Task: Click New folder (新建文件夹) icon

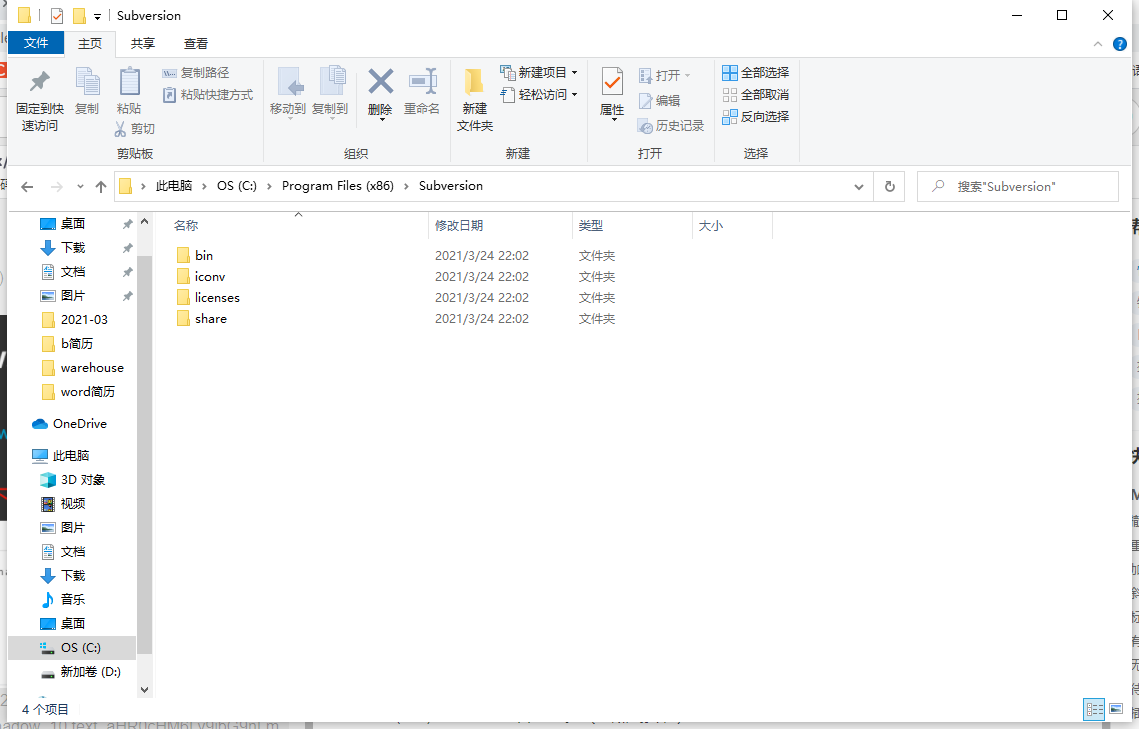Action: [474, 82]
